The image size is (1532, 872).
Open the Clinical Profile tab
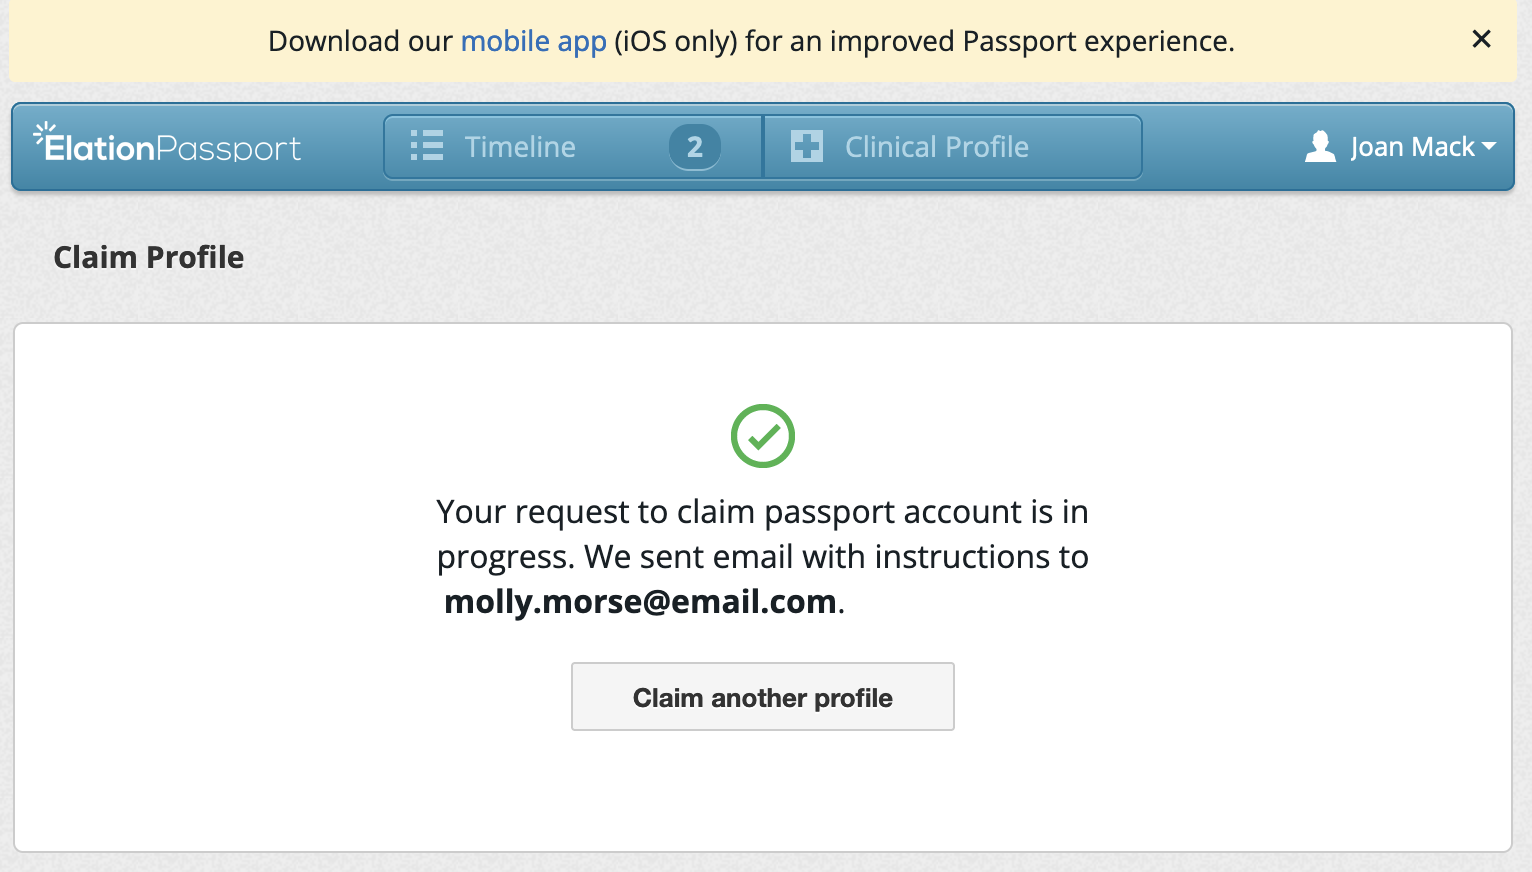[x=936, y=147]
